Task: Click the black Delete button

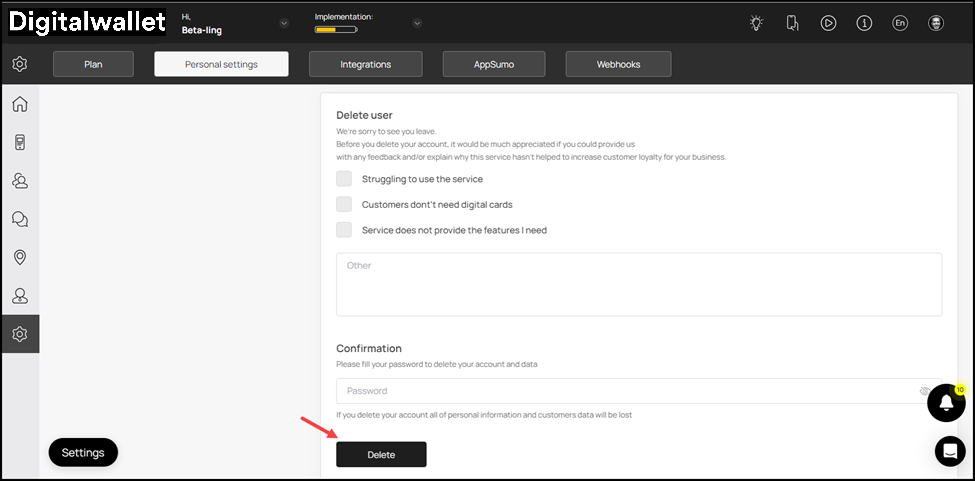Action: [x=381, y=454]
